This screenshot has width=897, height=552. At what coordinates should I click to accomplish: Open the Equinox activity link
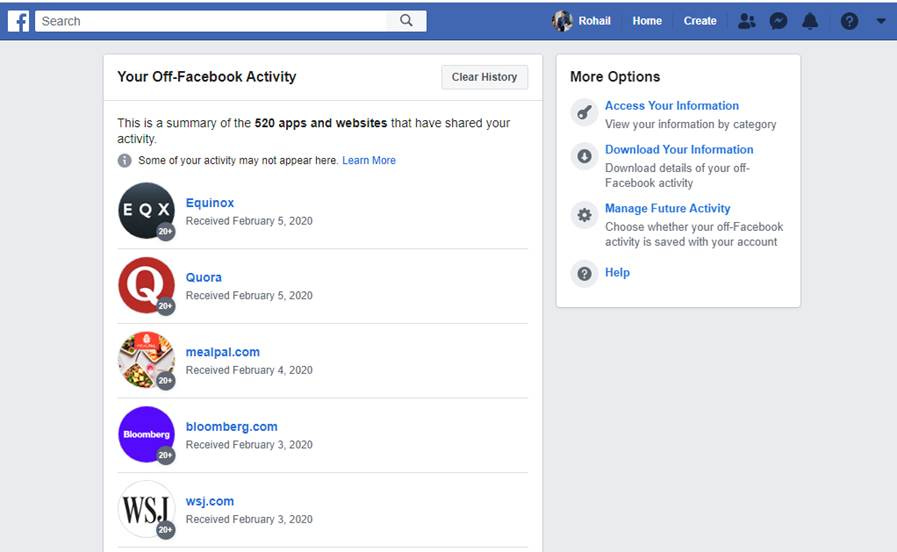(x=210, y=203)
